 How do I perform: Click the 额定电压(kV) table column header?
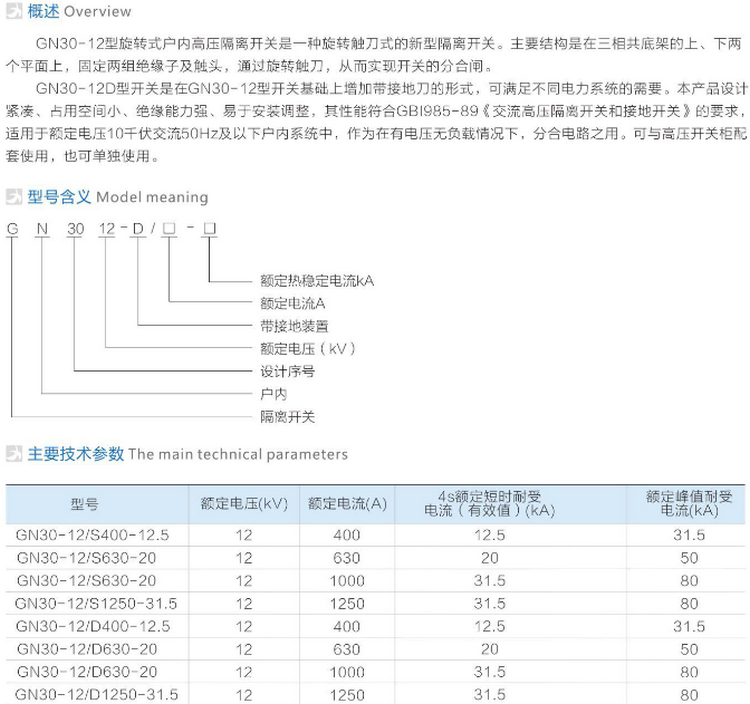point(244,504)
